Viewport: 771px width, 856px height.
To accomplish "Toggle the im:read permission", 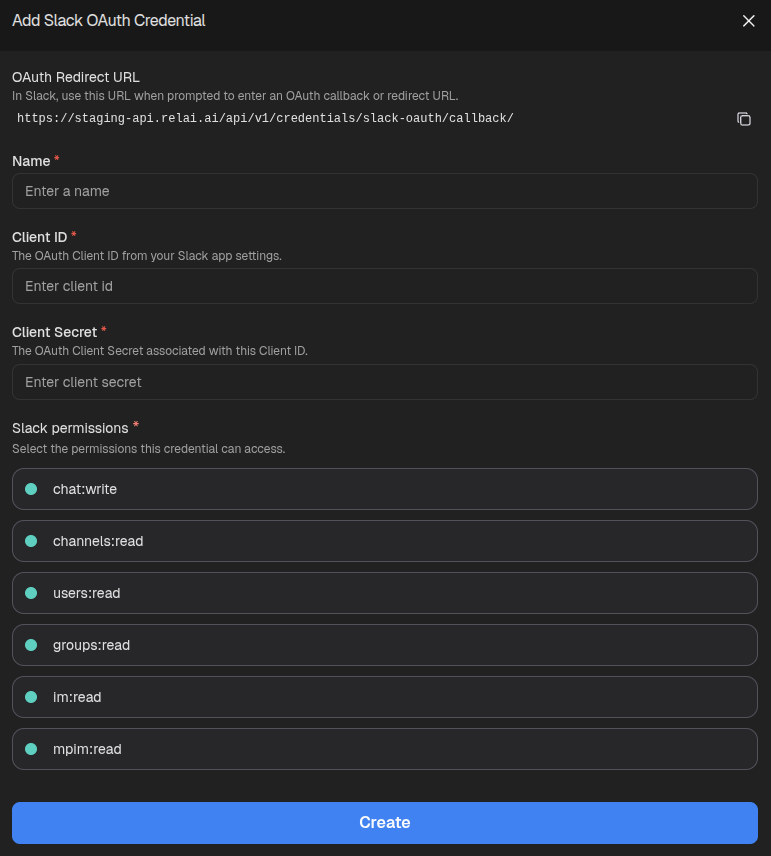I will (x=30, y=697).
